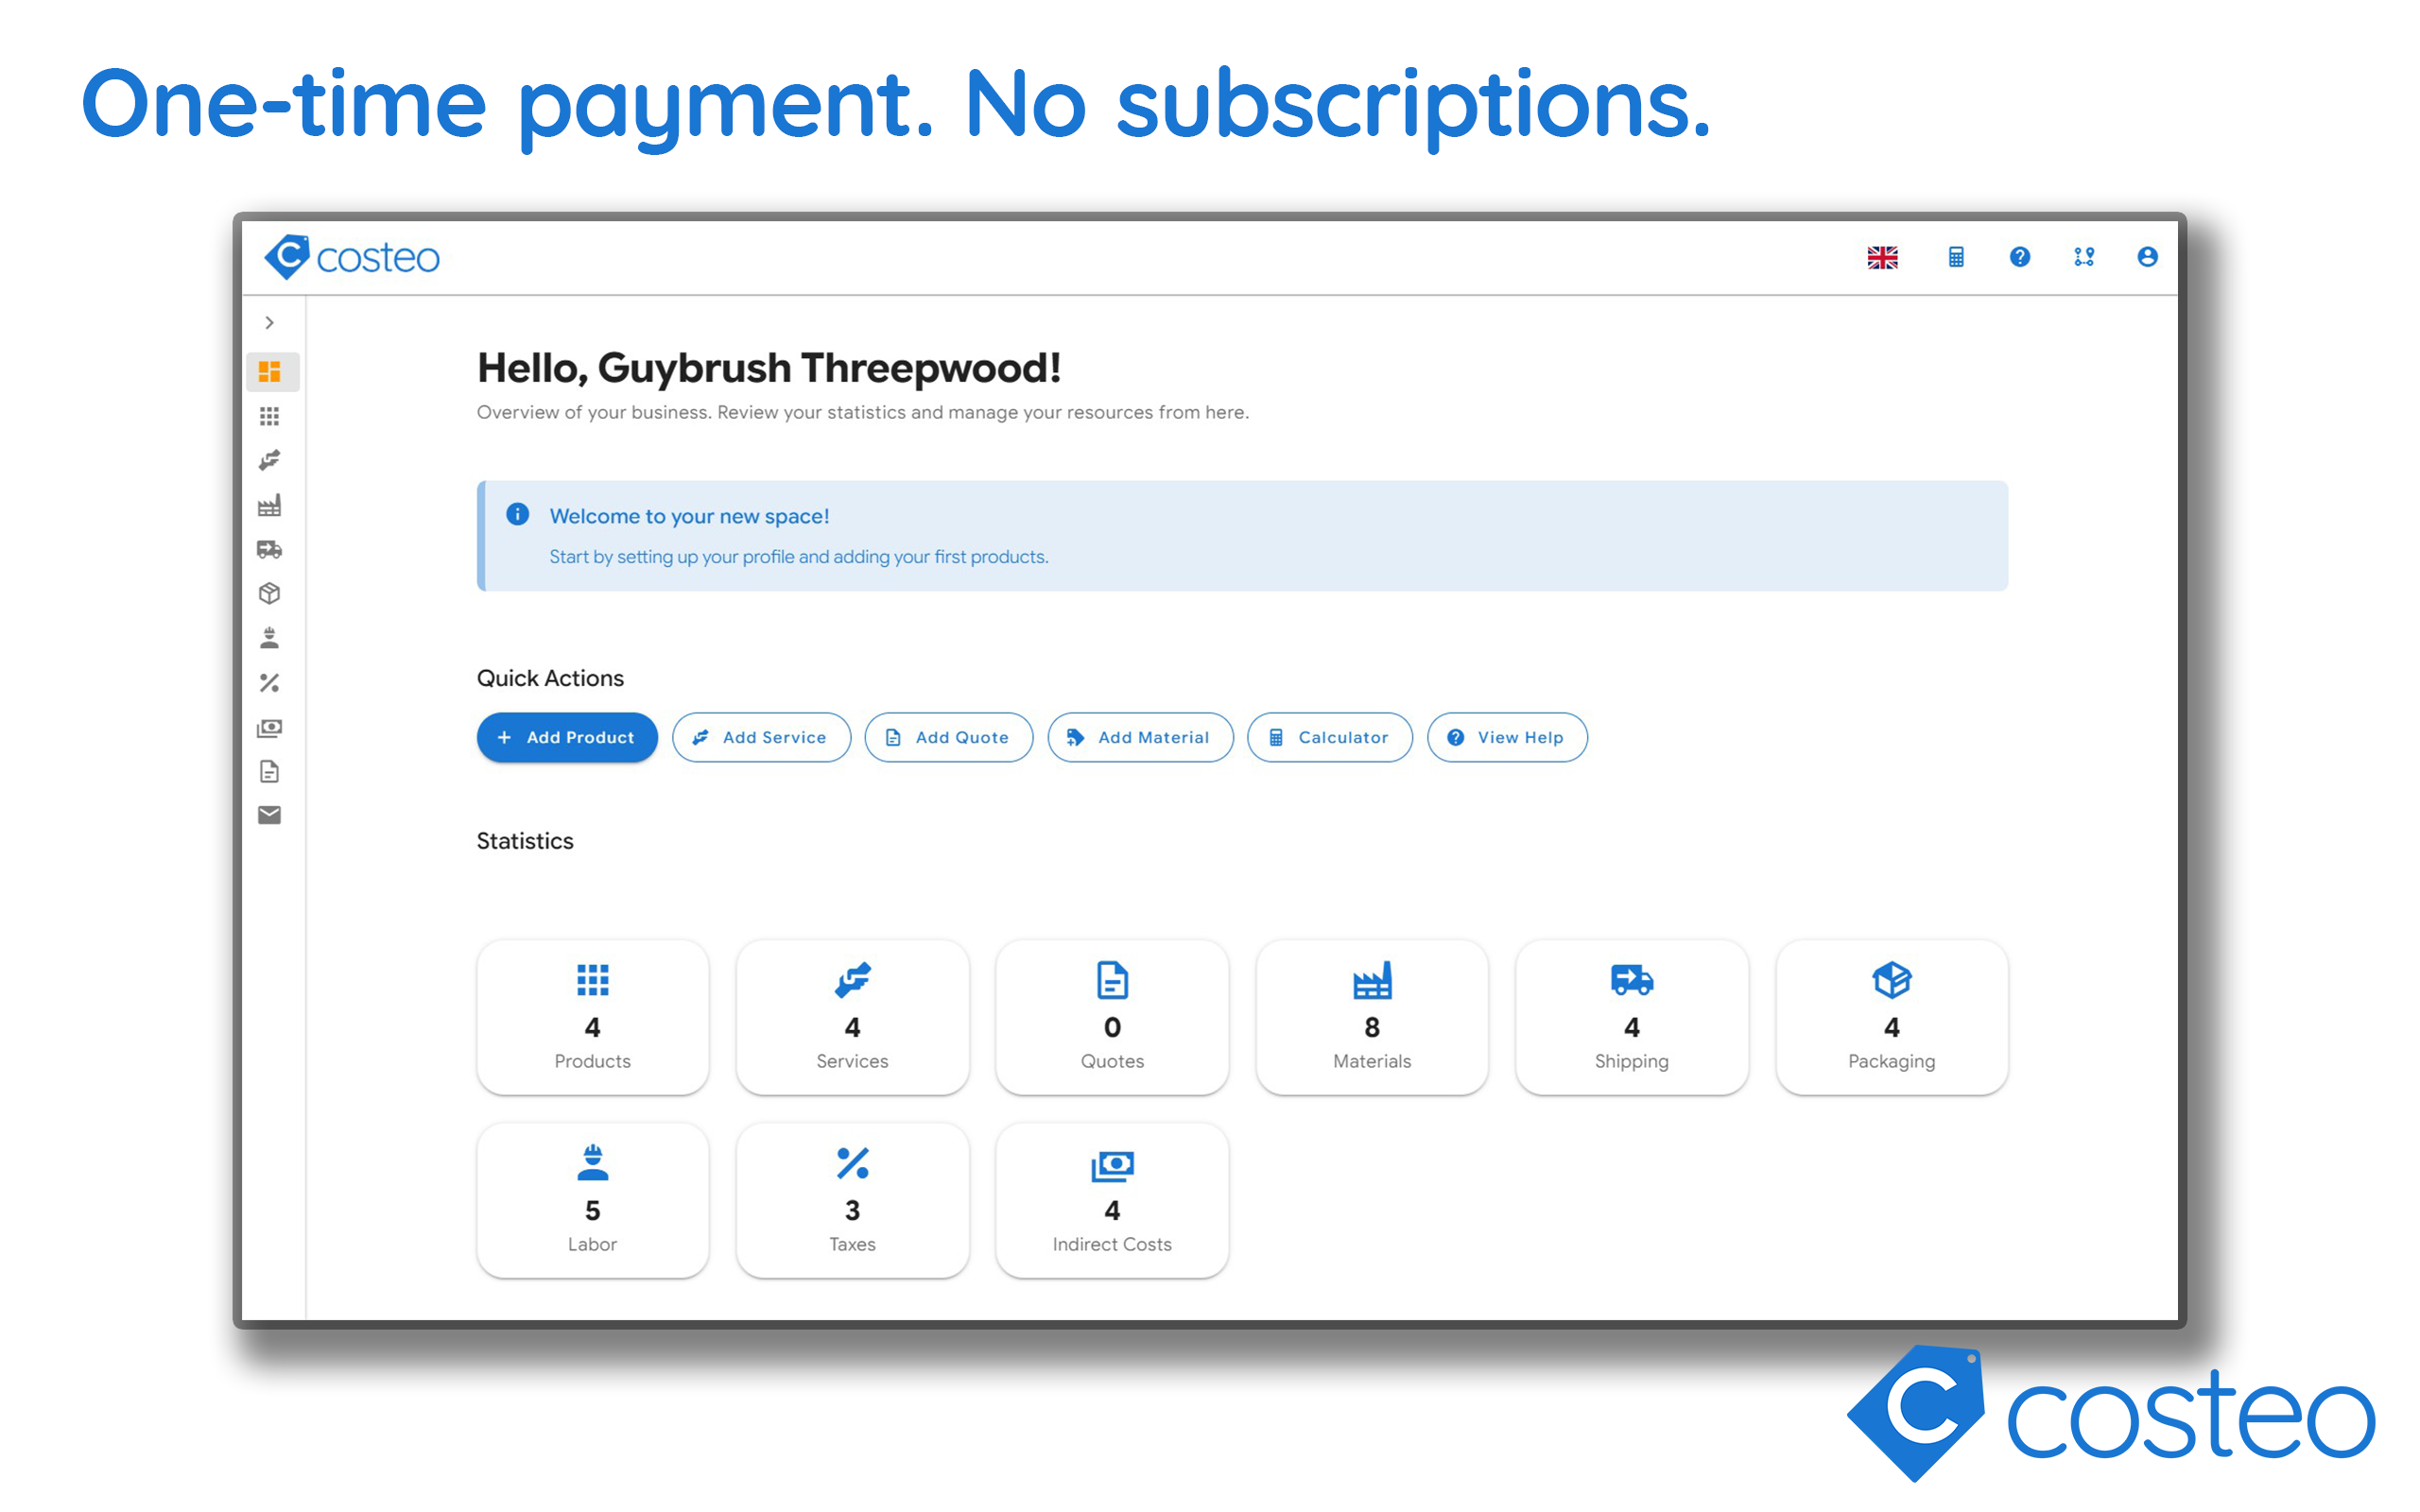Open Taxes percent icon in sidebar
The width and height of the screenshot is (2420, 1512).
(x=269, y=683)
